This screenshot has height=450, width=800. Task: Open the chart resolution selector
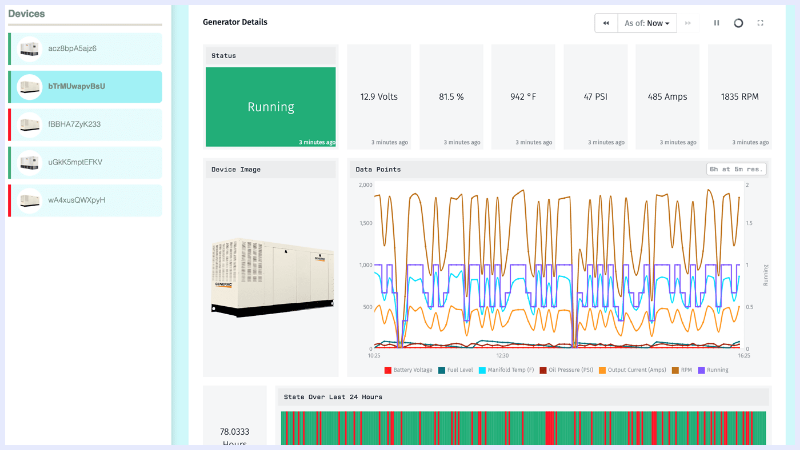736,169
